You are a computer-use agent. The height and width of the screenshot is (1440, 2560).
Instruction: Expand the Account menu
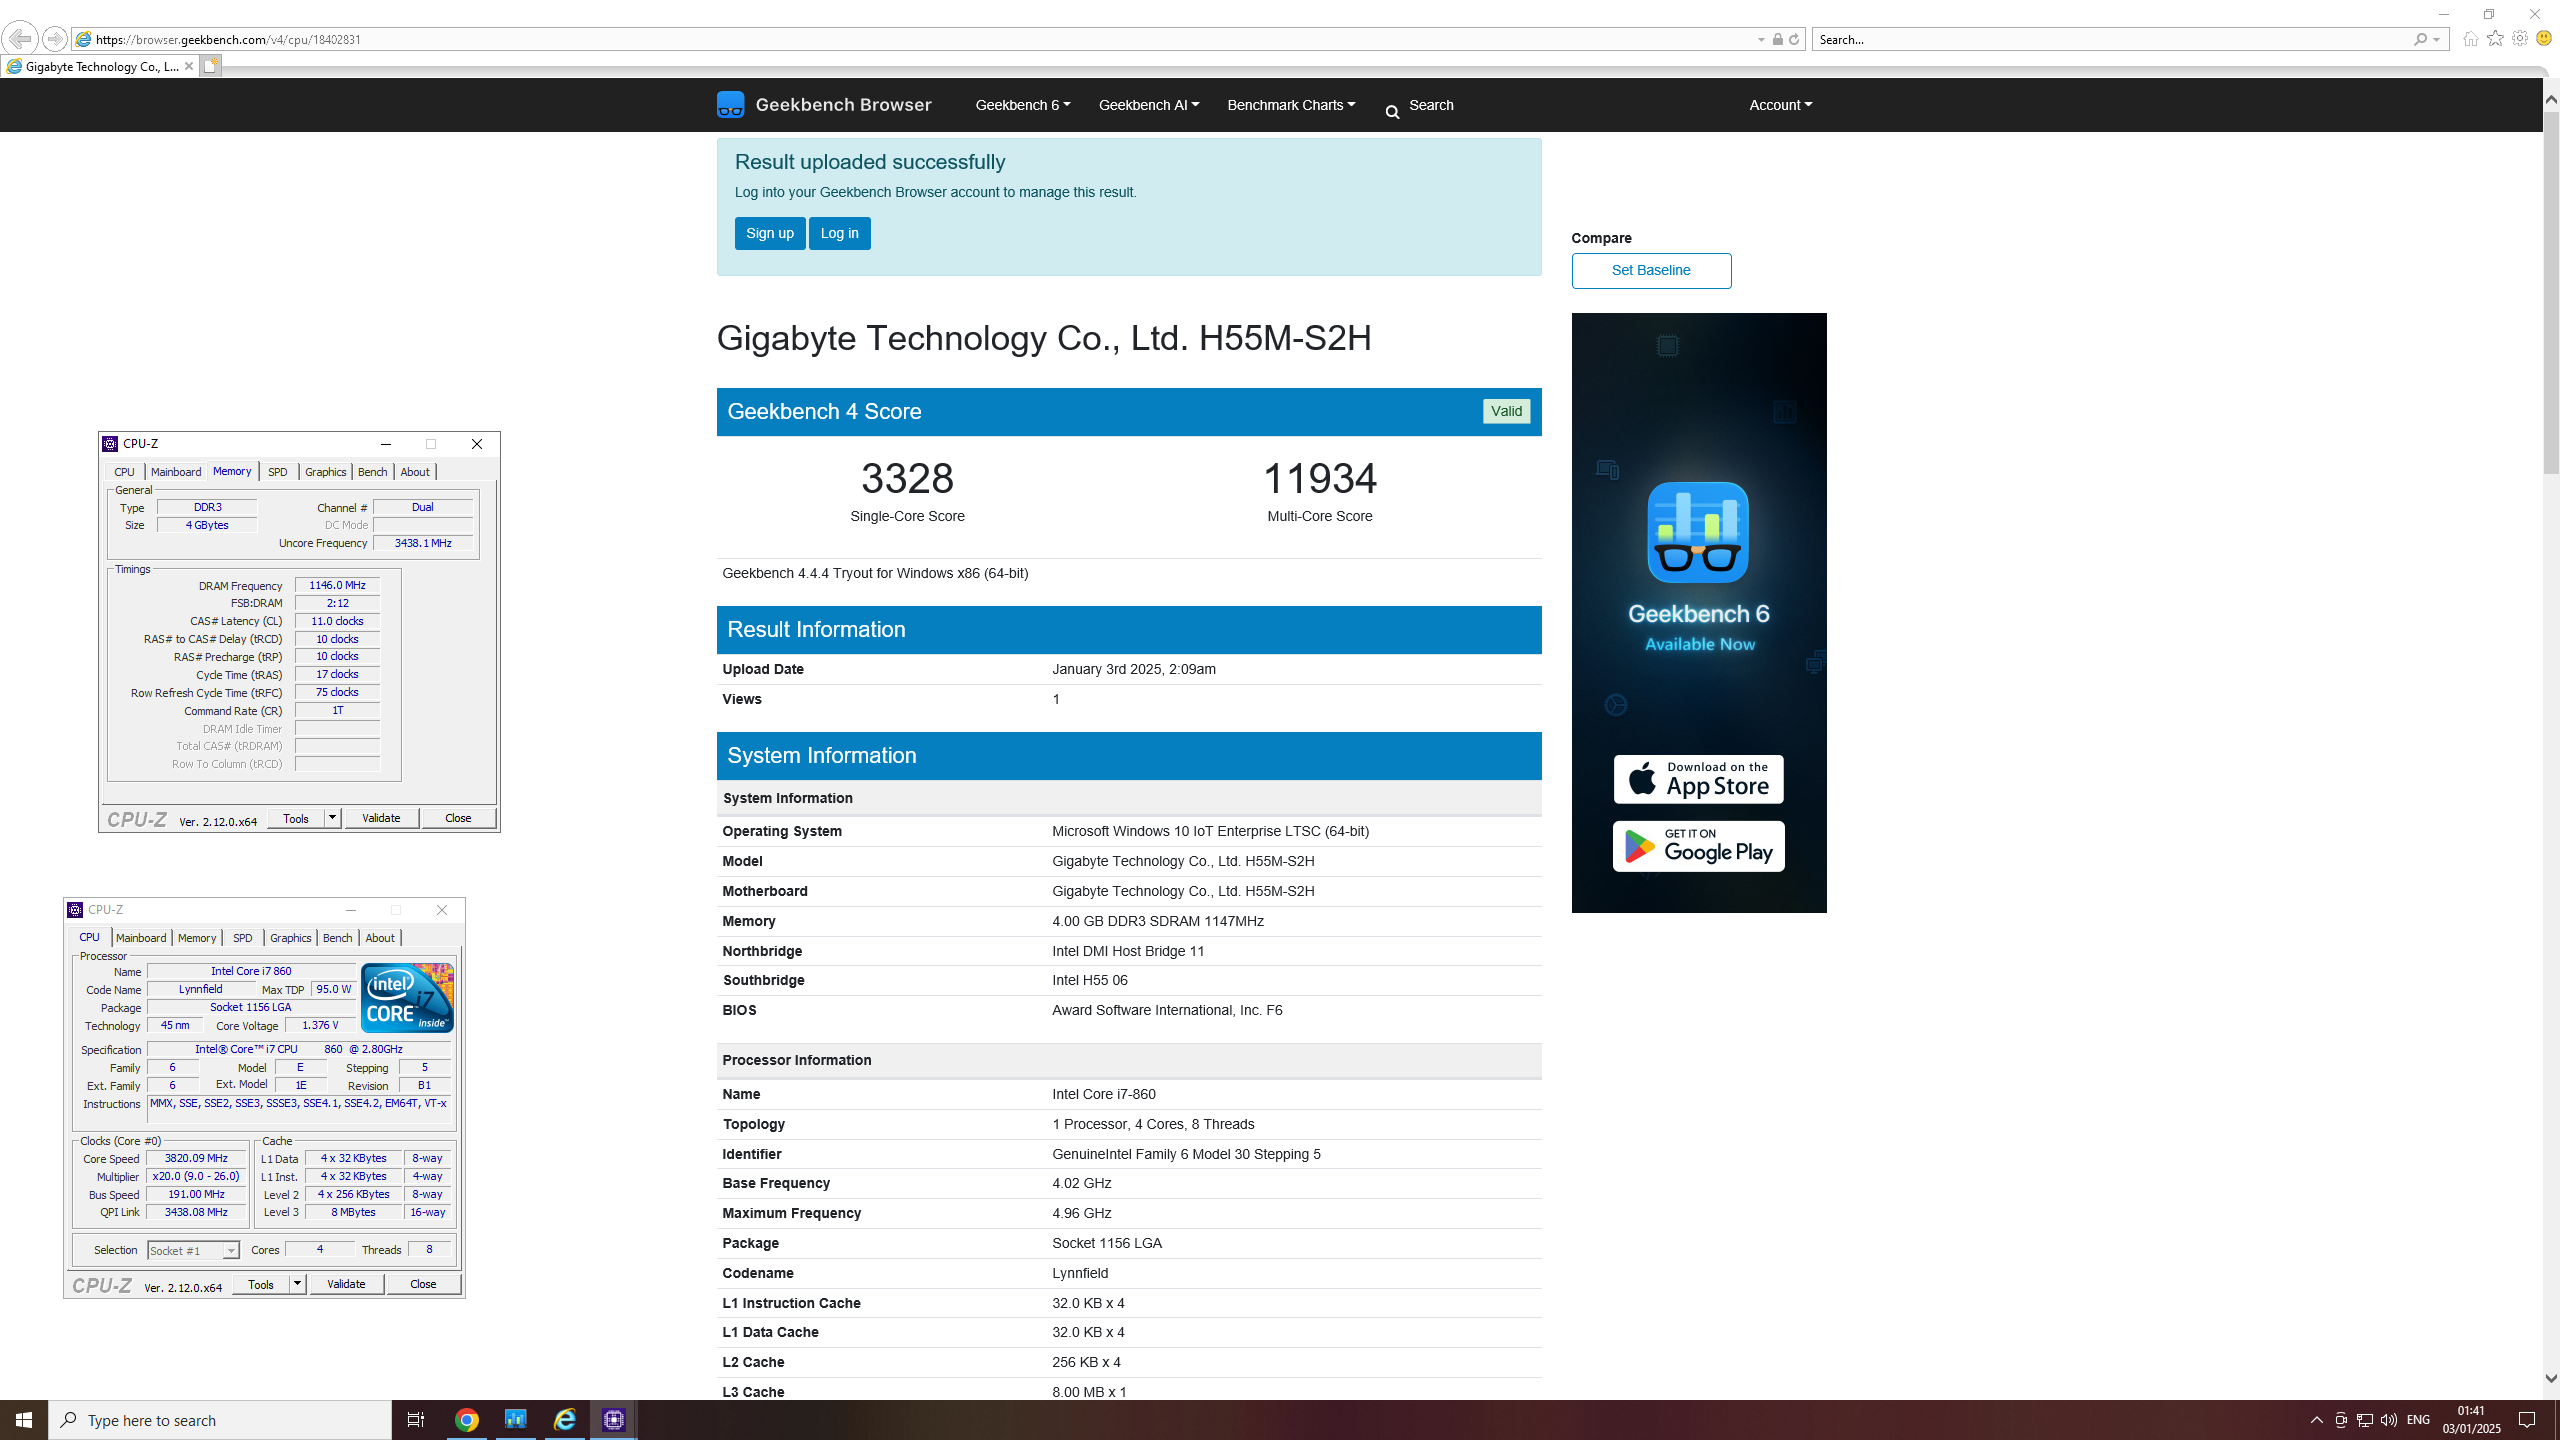tap(1780, 105)
